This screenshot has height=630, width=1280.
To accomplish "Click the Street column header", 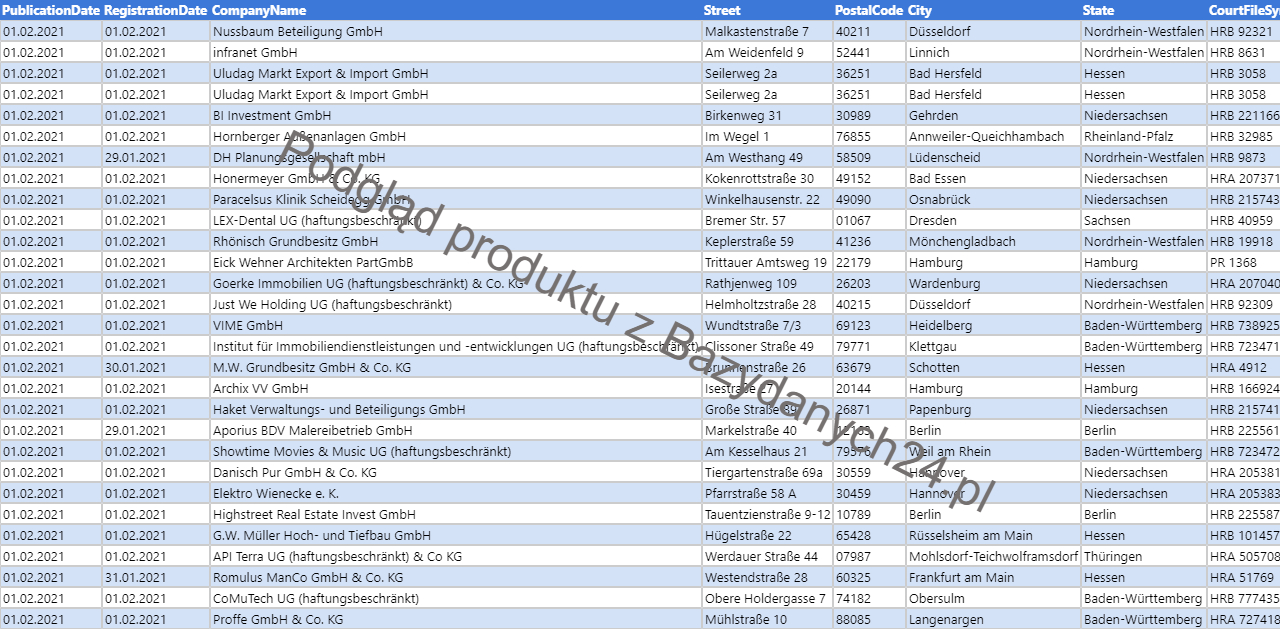I will (x=767, y=10).
